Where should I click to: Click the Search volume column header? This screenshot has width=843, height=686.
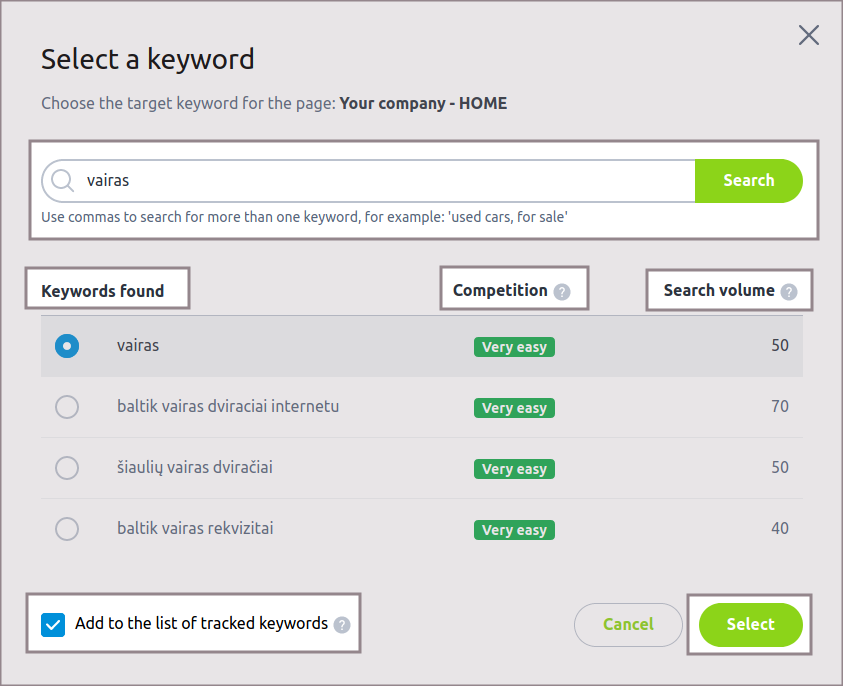click(719, 291)
